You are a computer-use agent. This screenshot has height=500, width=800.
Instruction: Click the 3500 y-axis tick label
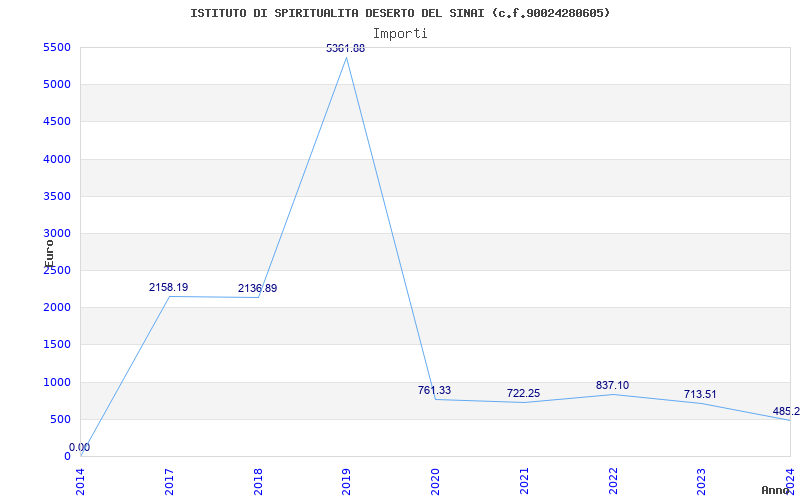pyautogui.click(x=57, y=196)
